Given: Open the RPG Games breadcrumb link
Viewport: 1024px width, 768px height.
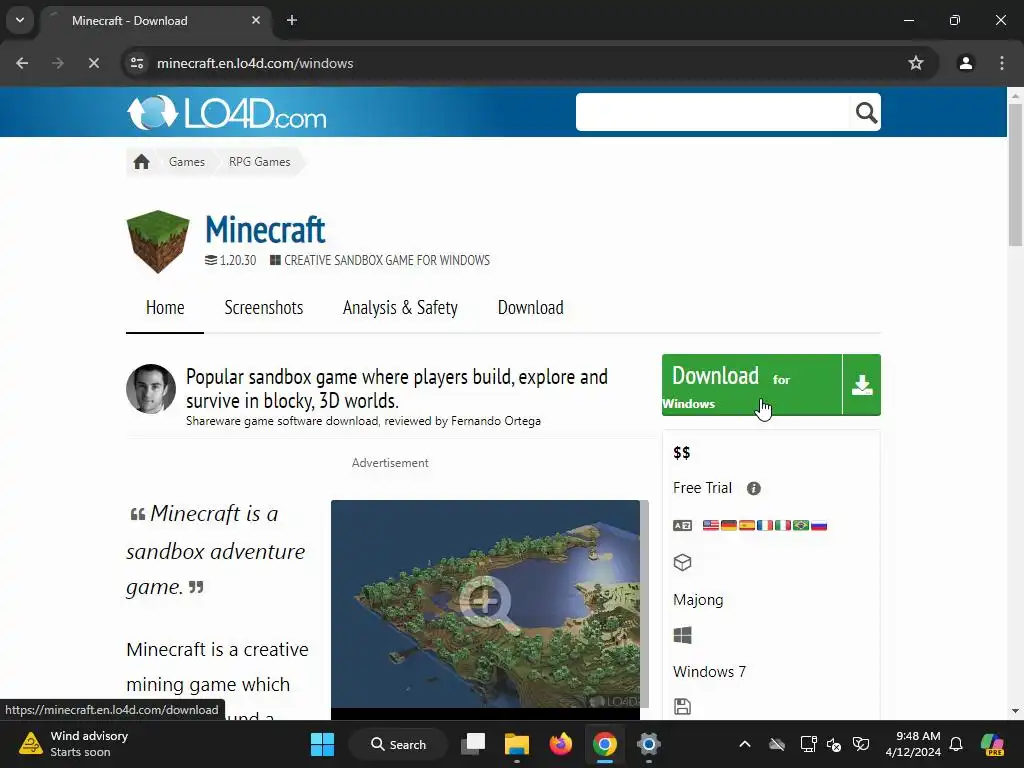Looking at the screenshot, I should 259,162.
